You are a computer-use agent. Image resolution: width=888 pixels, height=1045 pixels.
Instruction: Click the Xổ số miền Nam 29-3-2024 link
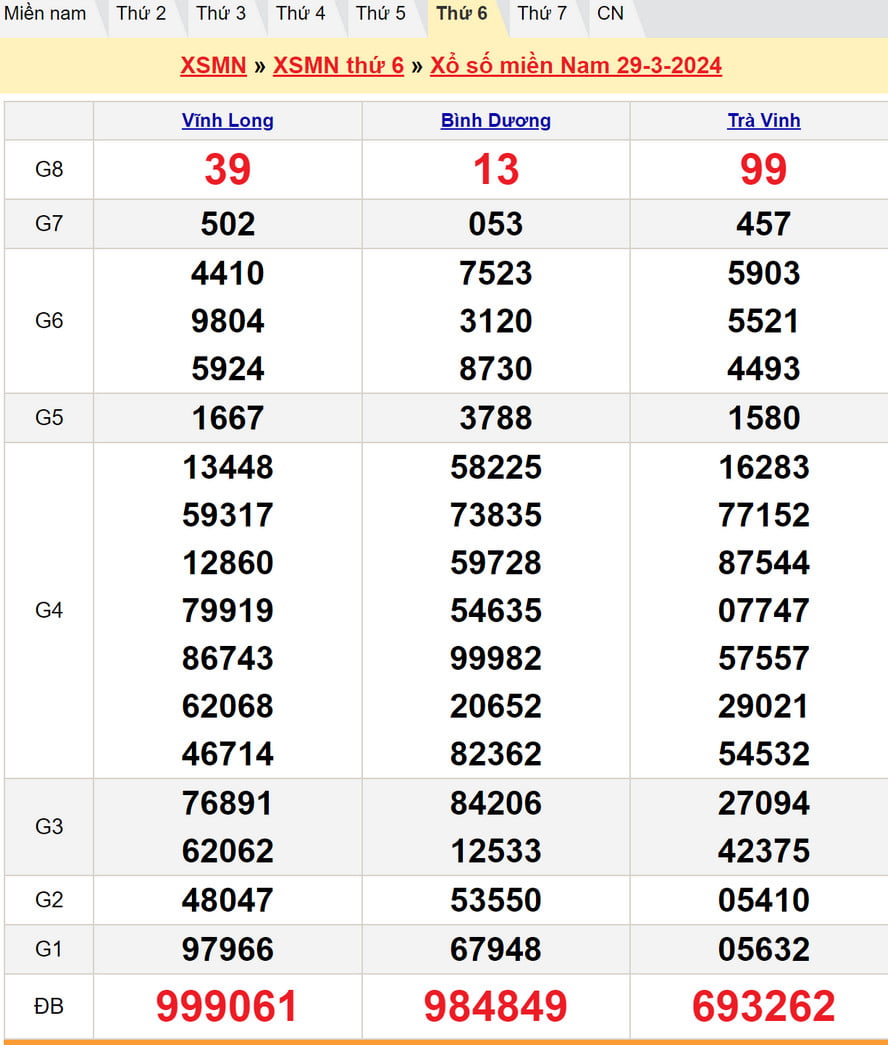click(576, 66)
